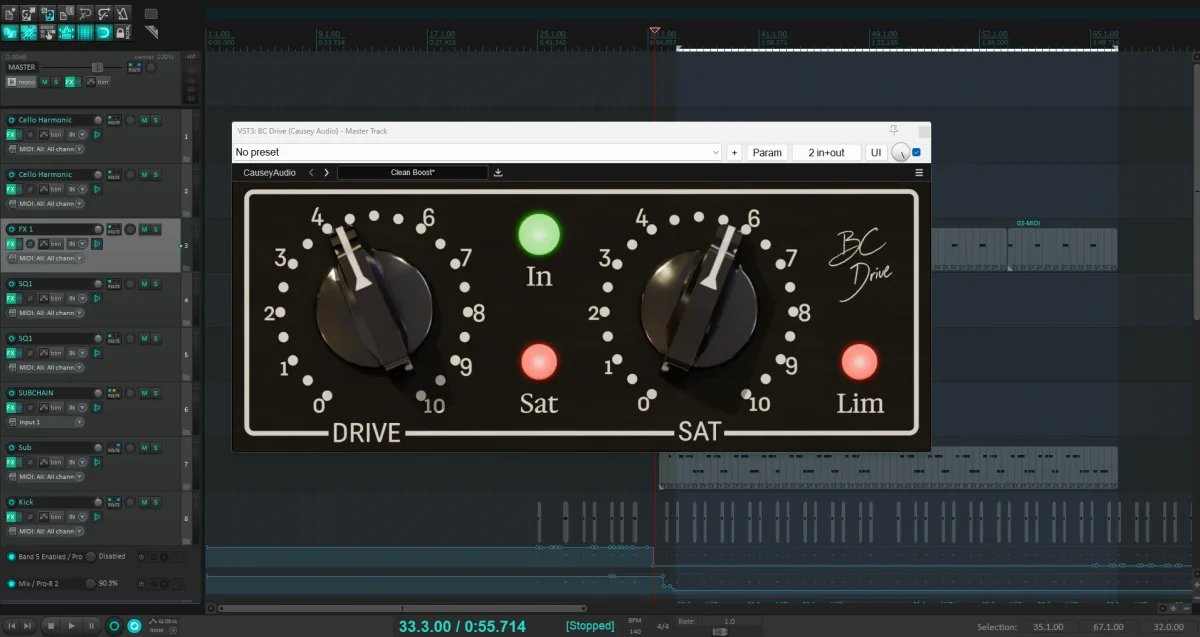Mute the FX 1 track

point(144,229)
